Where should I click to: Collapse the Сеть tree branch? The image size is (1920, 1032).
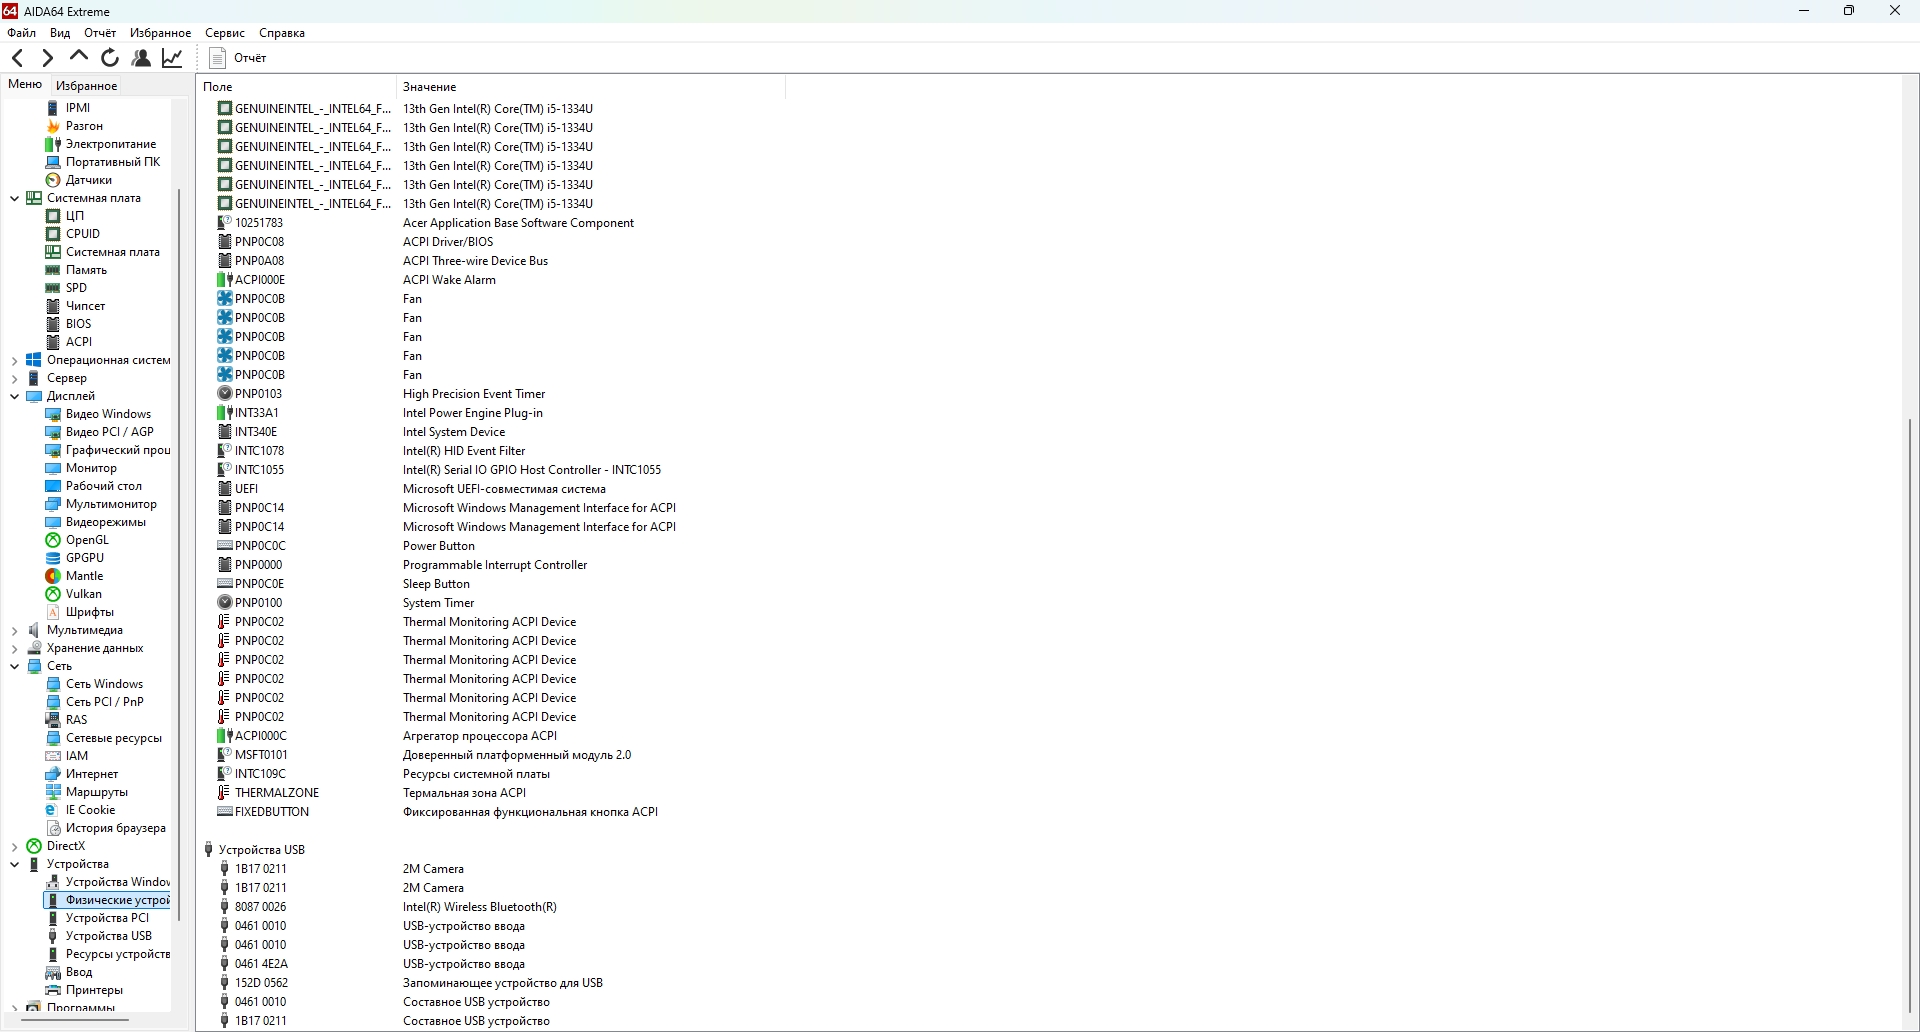14,666
